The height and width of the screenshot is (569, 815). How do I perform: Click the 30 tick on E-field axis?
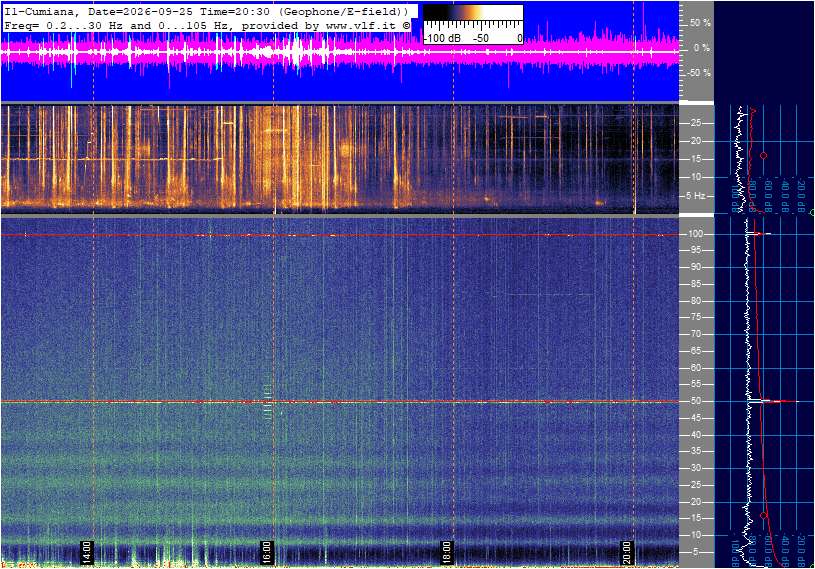click(695, 468)
